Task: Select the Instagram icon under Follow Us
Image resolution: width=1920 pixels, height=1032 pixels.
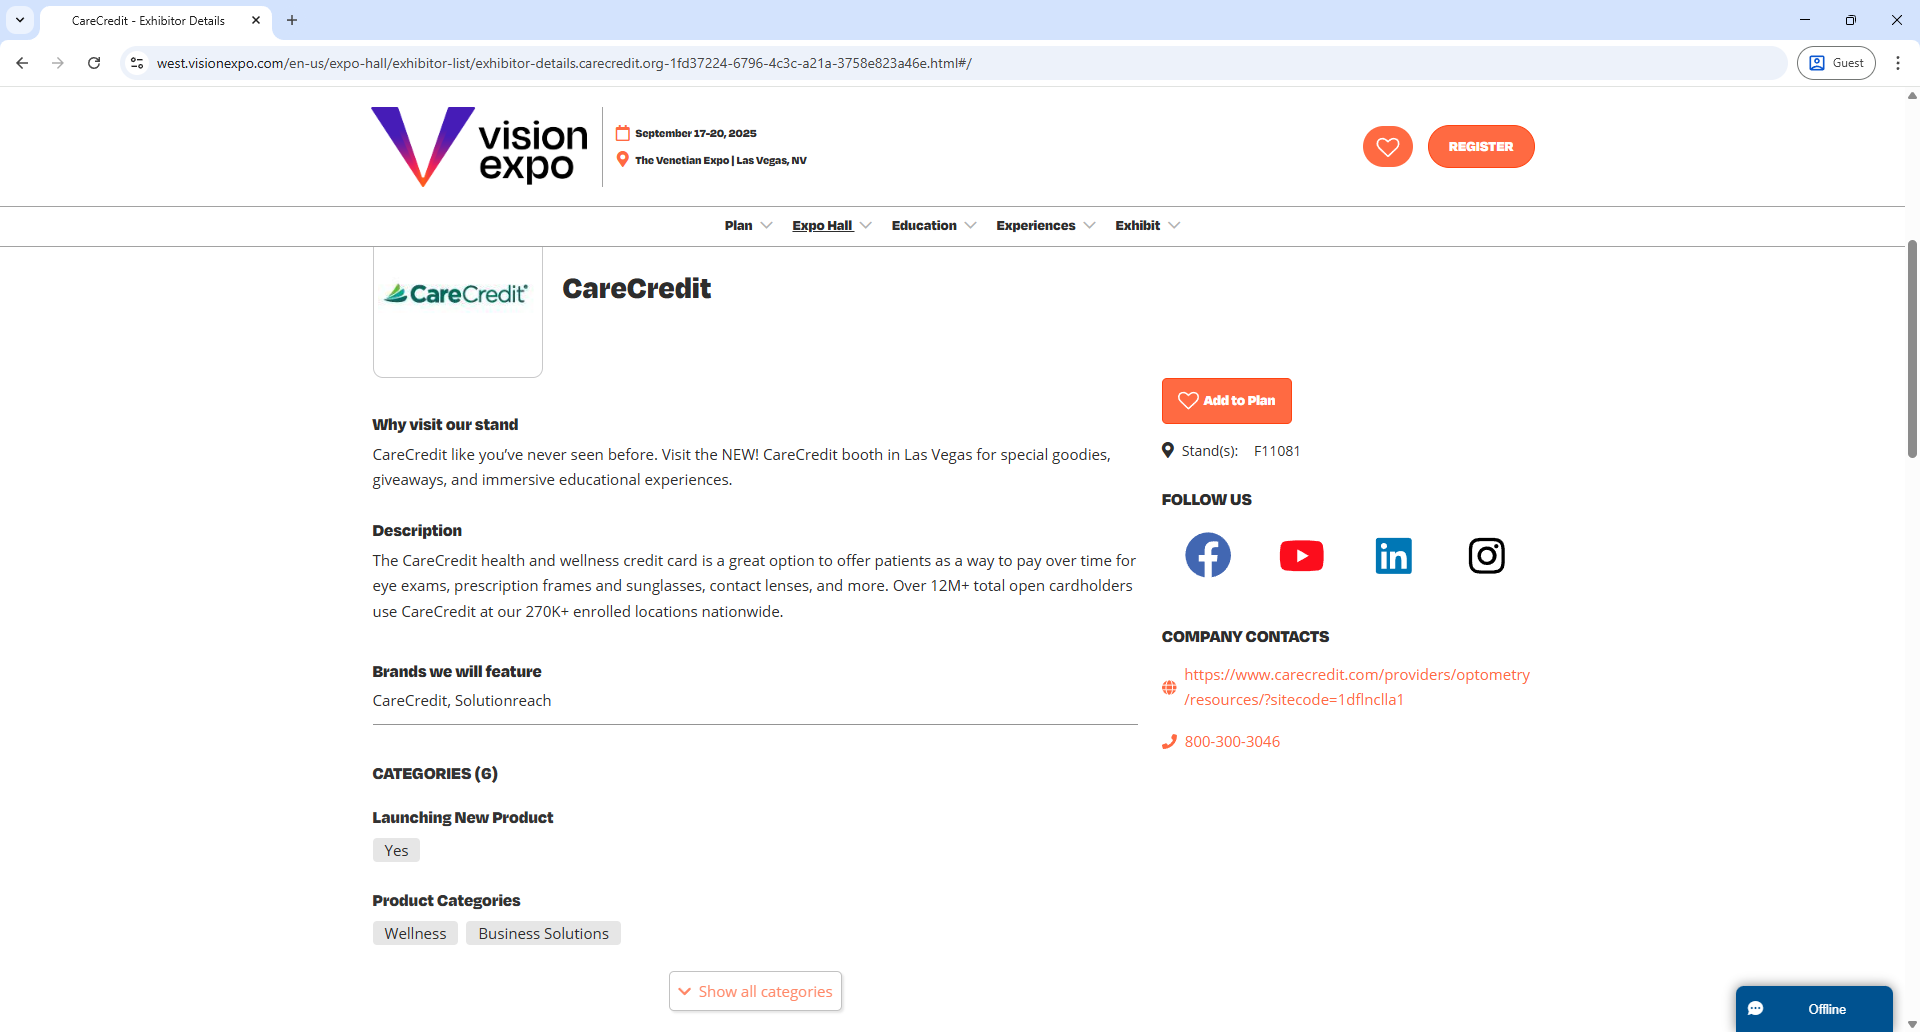Action: pyautogui.click(x=1486, y=555)
